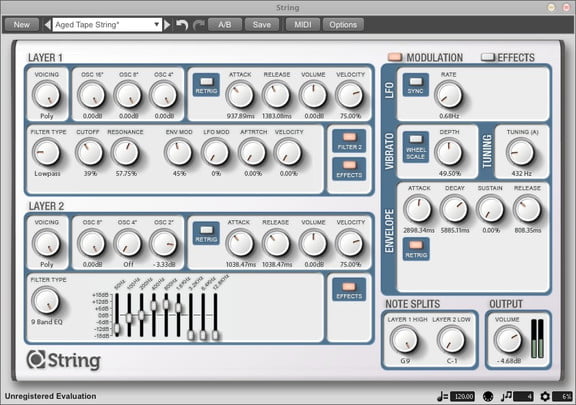Click the Envelope Decay knob

pyautogui.click(x=454, y=209)
